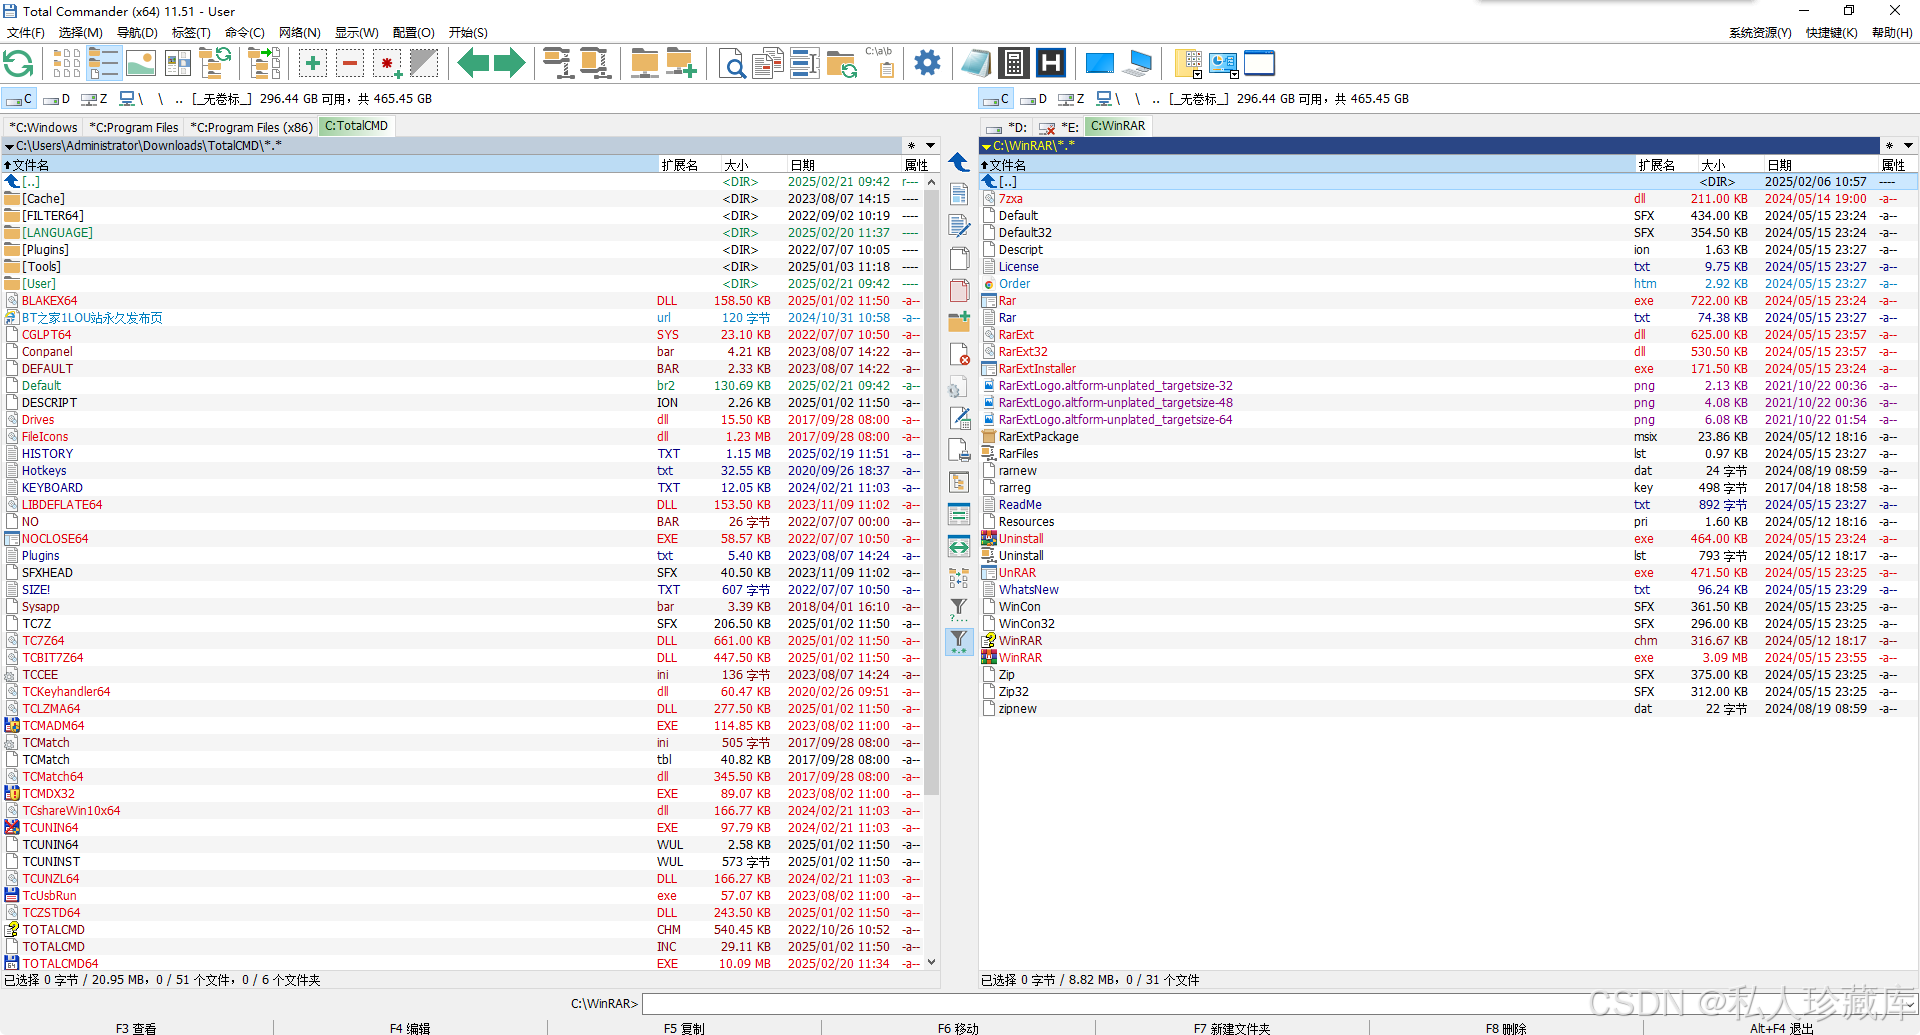Launch the calculator icon in the toolbar

pyautogui.click(x=1013, y=64)
